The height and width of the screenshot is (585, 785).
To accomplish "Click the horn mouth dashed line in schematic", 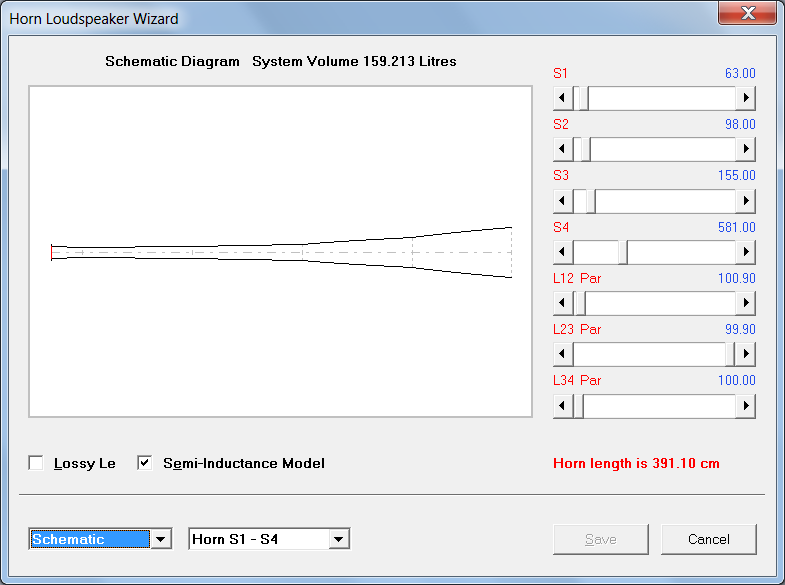I will [x=511, y=252].
